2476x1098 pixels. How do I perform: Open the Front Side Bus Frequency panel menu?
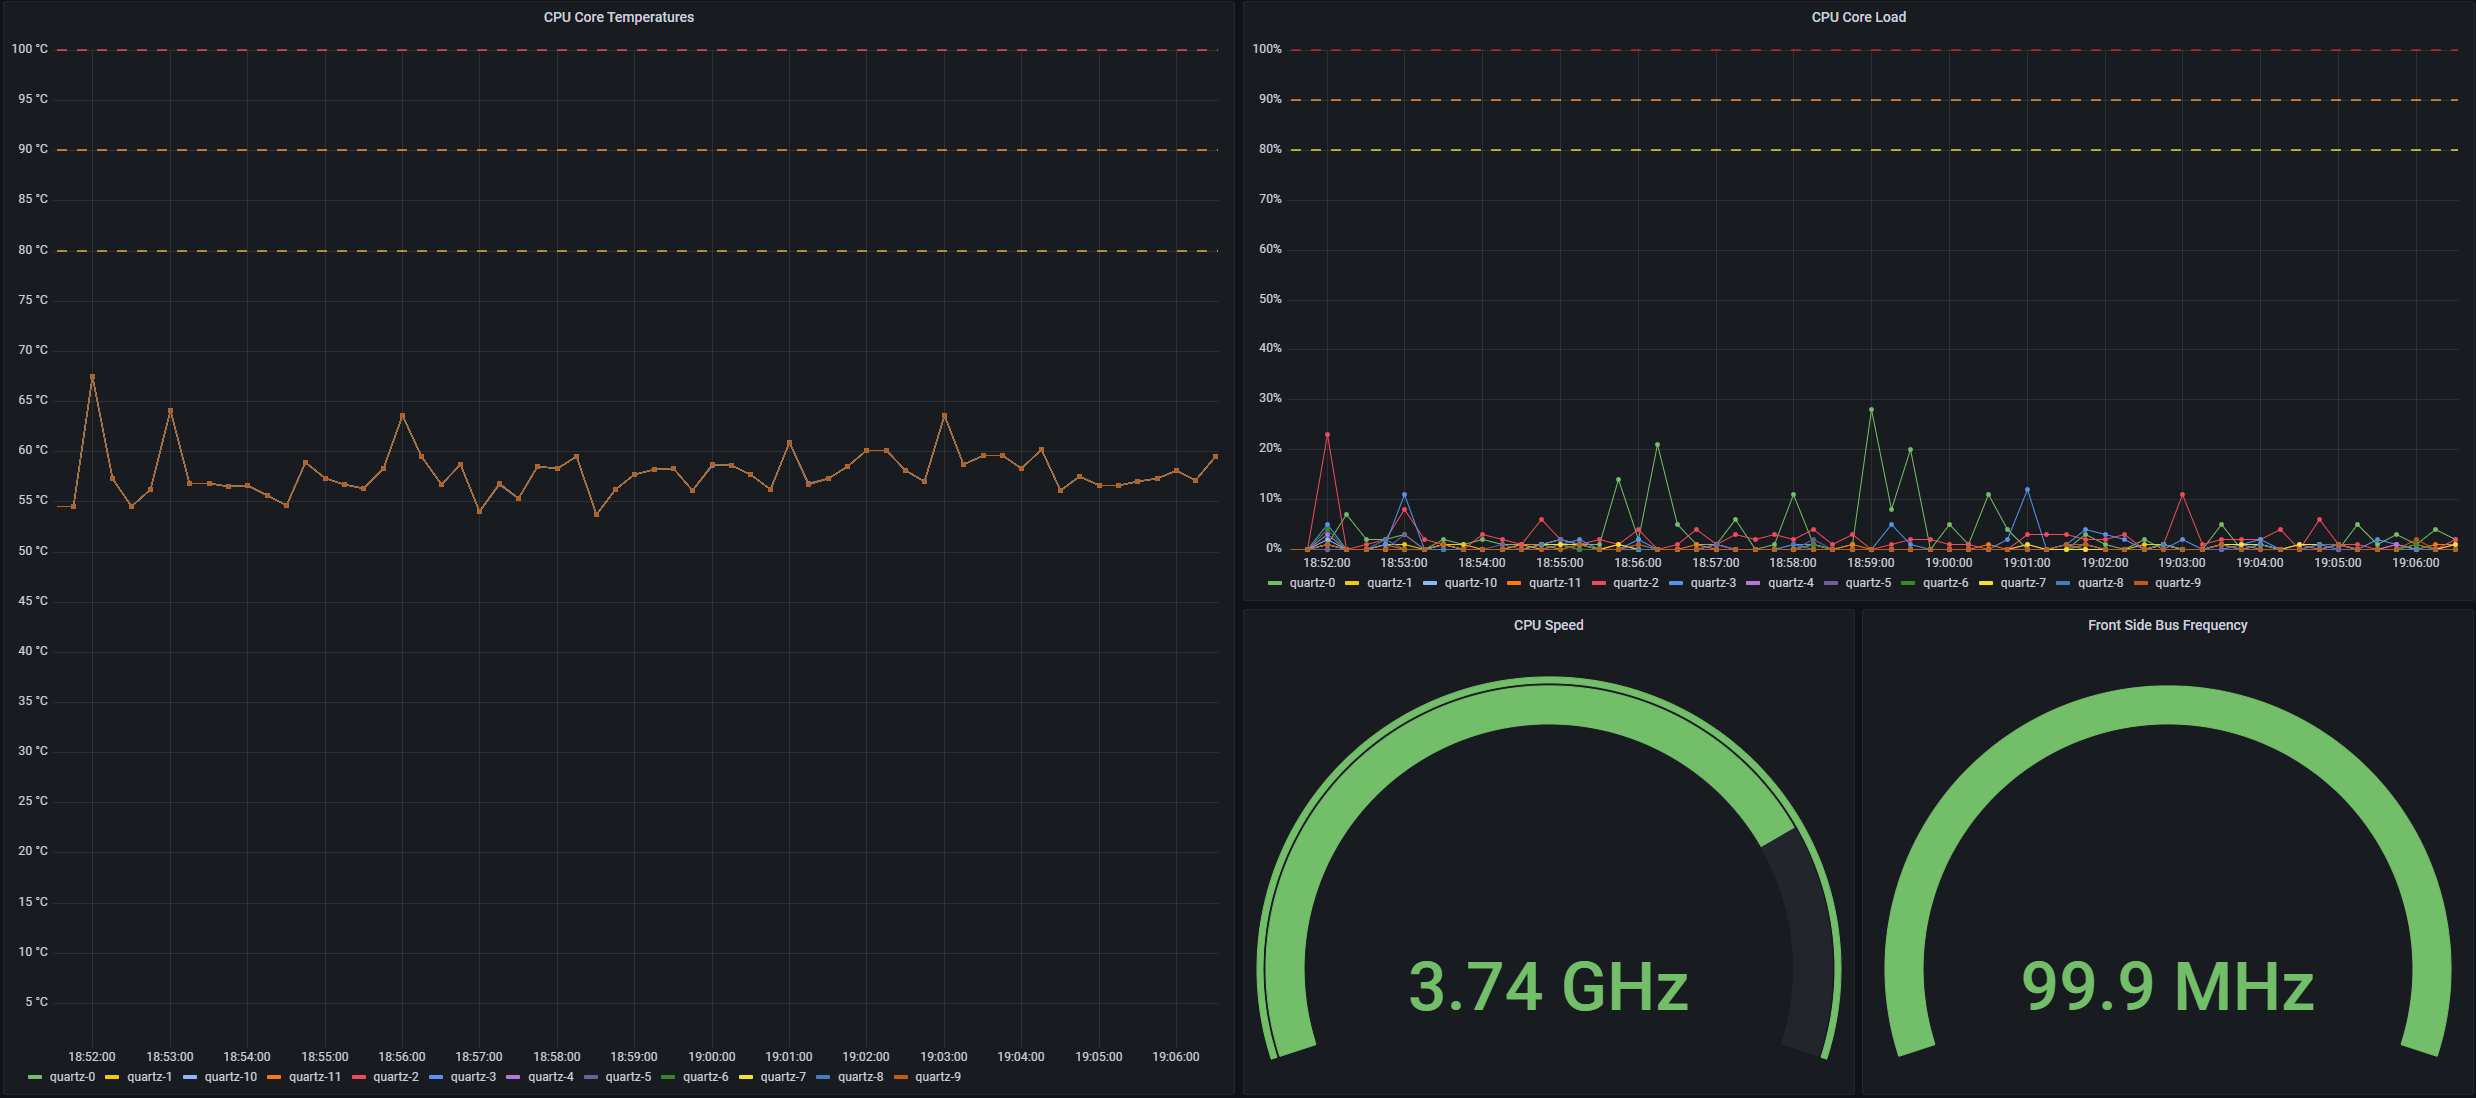[x=2167, y=625]
